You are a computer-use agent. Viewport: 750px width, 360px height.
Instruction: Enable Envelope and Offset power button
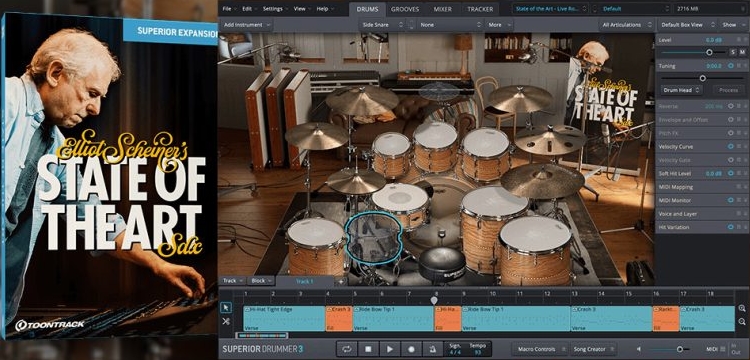coord(731,120)
